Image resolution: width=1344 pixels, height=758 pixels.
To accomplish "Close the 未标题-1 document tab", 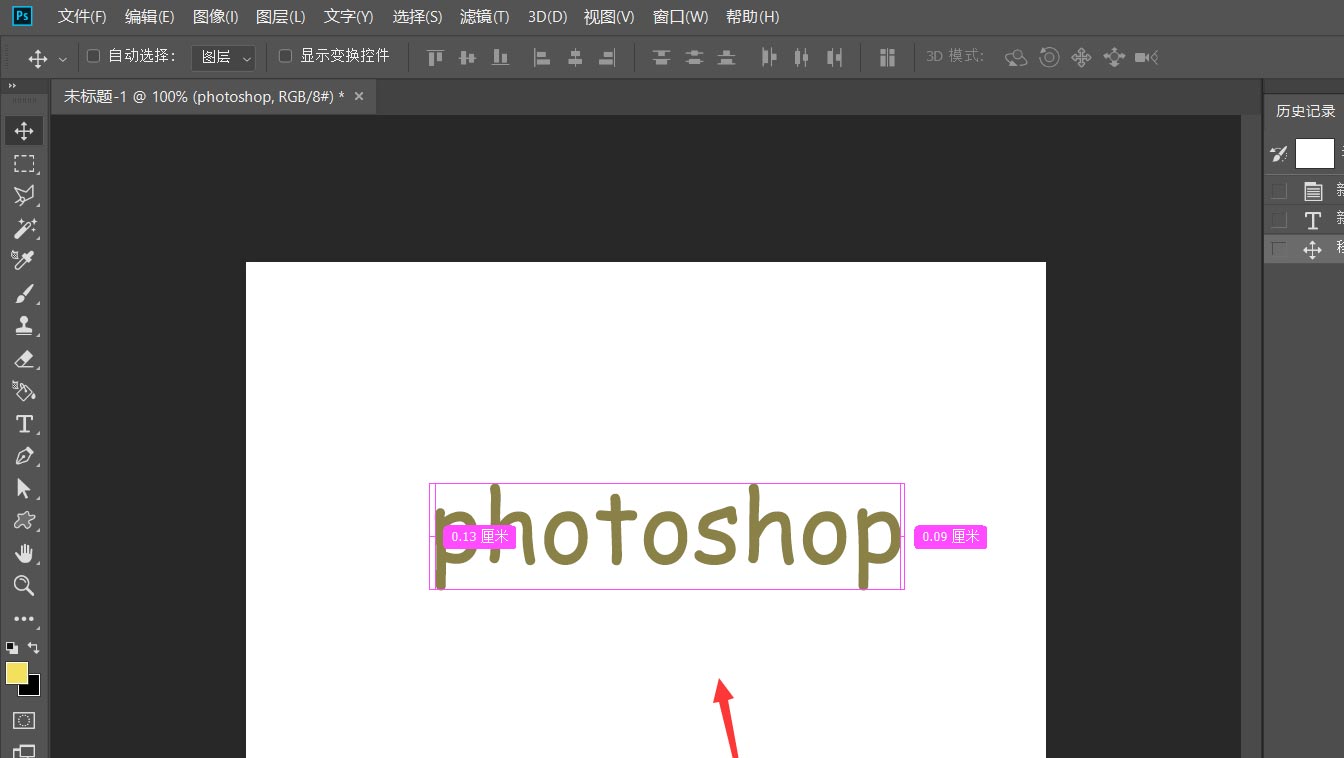I will [x=359, y=96].
